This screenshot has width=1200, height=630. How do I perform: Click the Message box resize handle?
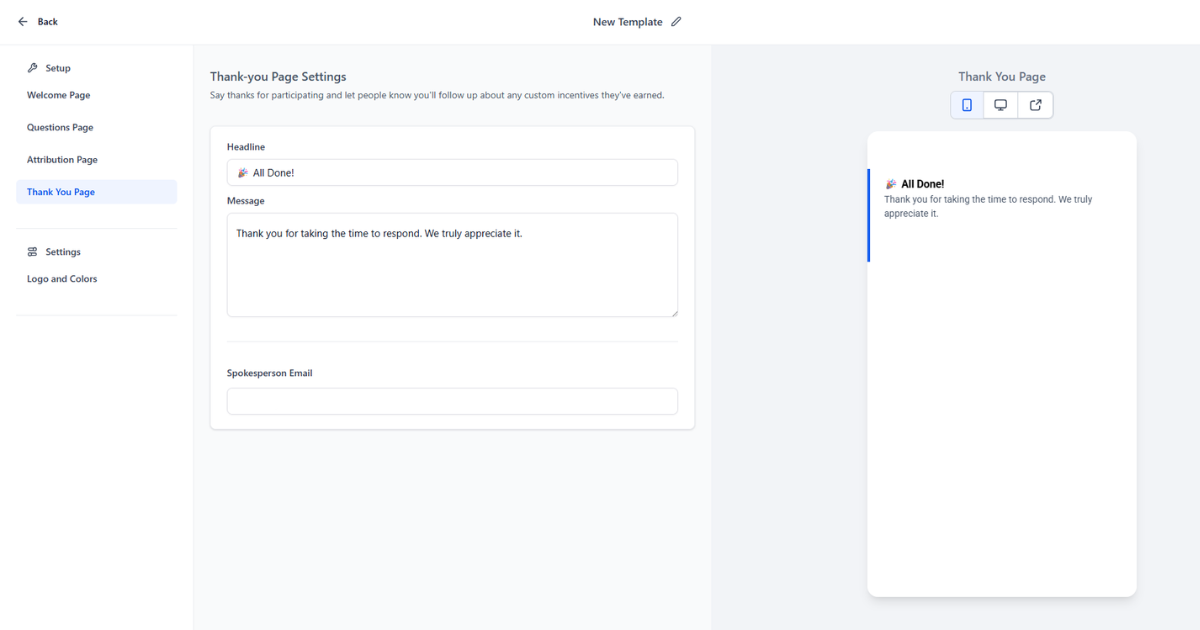click(673, 312)
